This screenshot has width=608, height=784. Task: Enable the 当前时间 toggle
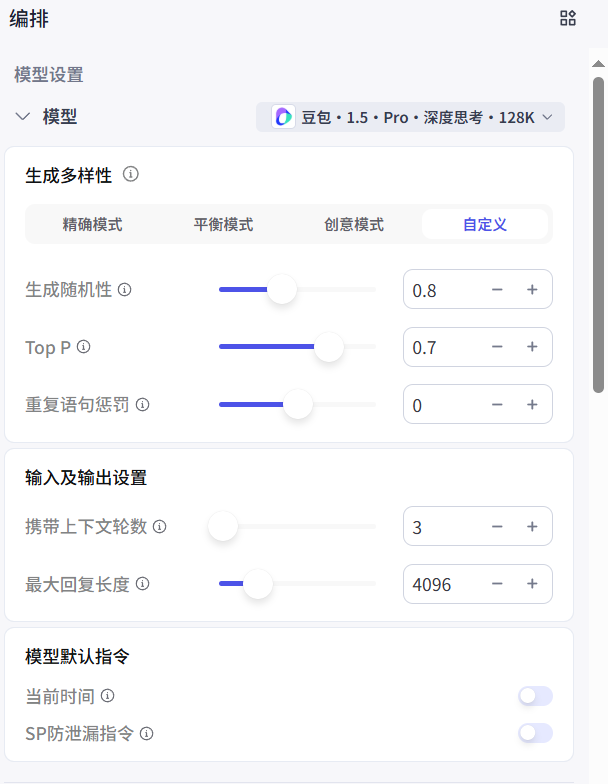coord(535,696)
